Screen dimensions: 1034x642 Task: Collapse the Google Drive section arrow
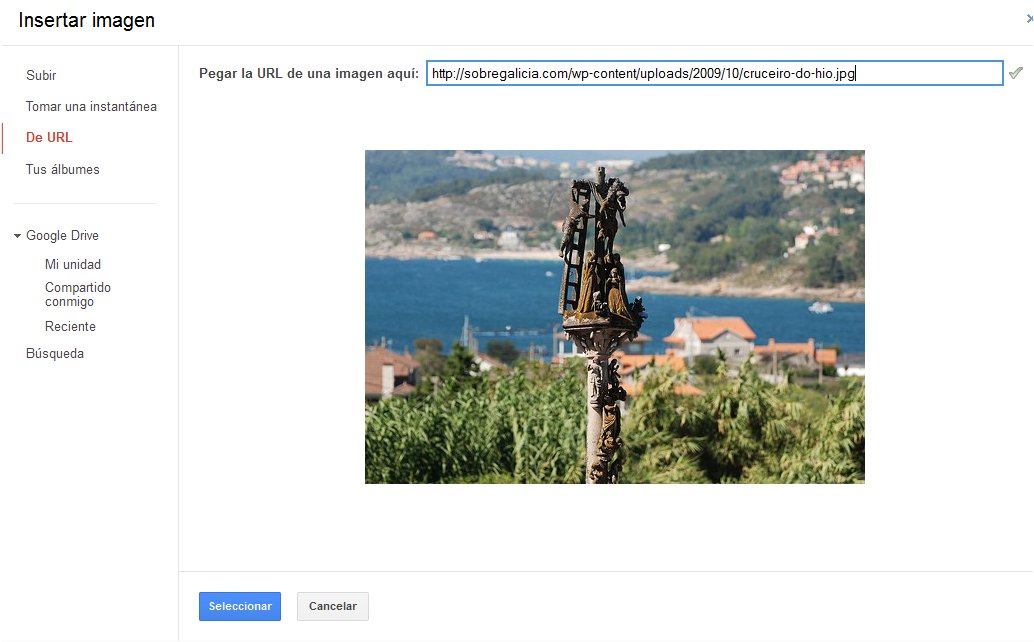pyautogui.click(x=17, y=236)
